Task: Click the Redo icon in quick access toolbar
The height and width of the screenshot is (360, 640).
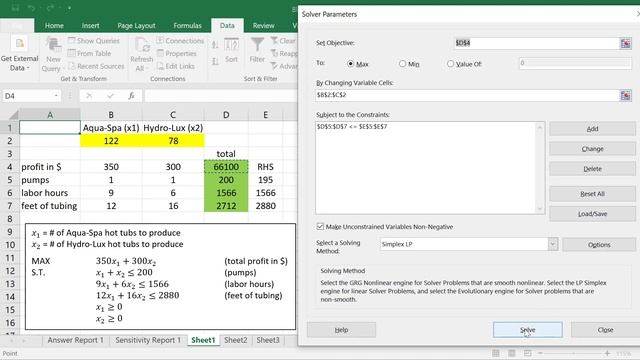Action: [50, 8]
